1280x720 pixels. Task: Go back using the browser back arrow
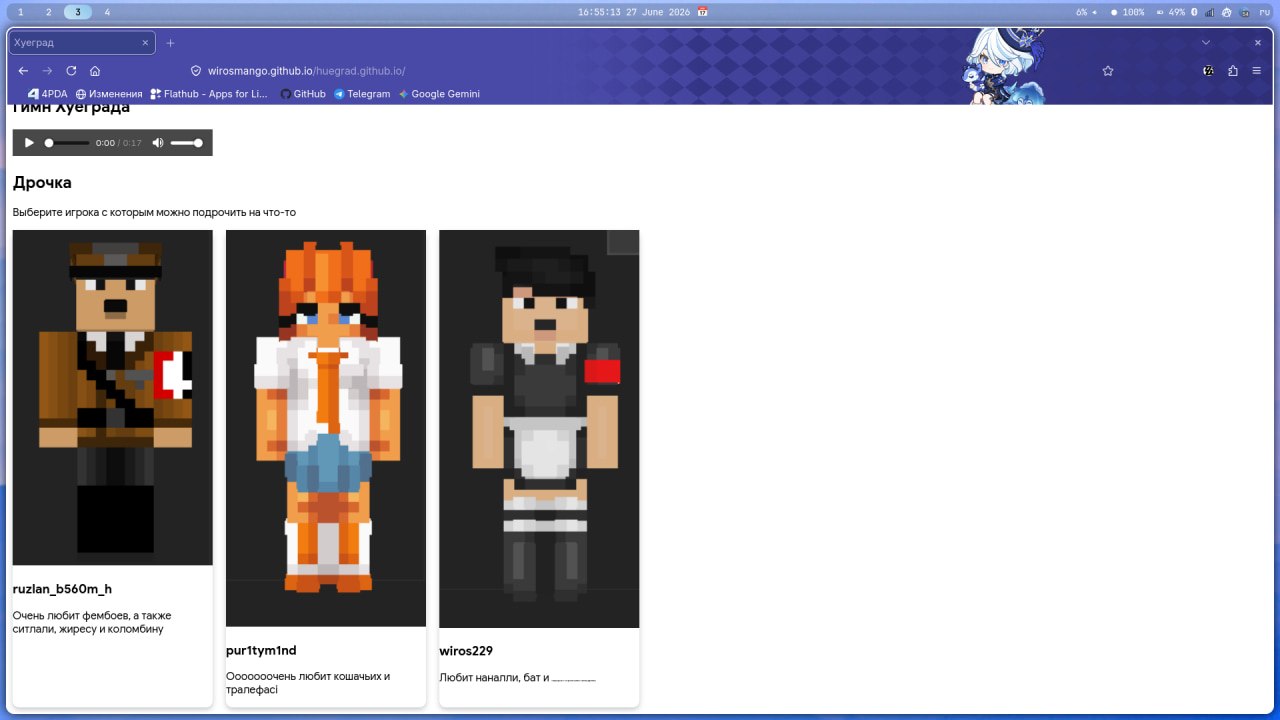[23, 71]
